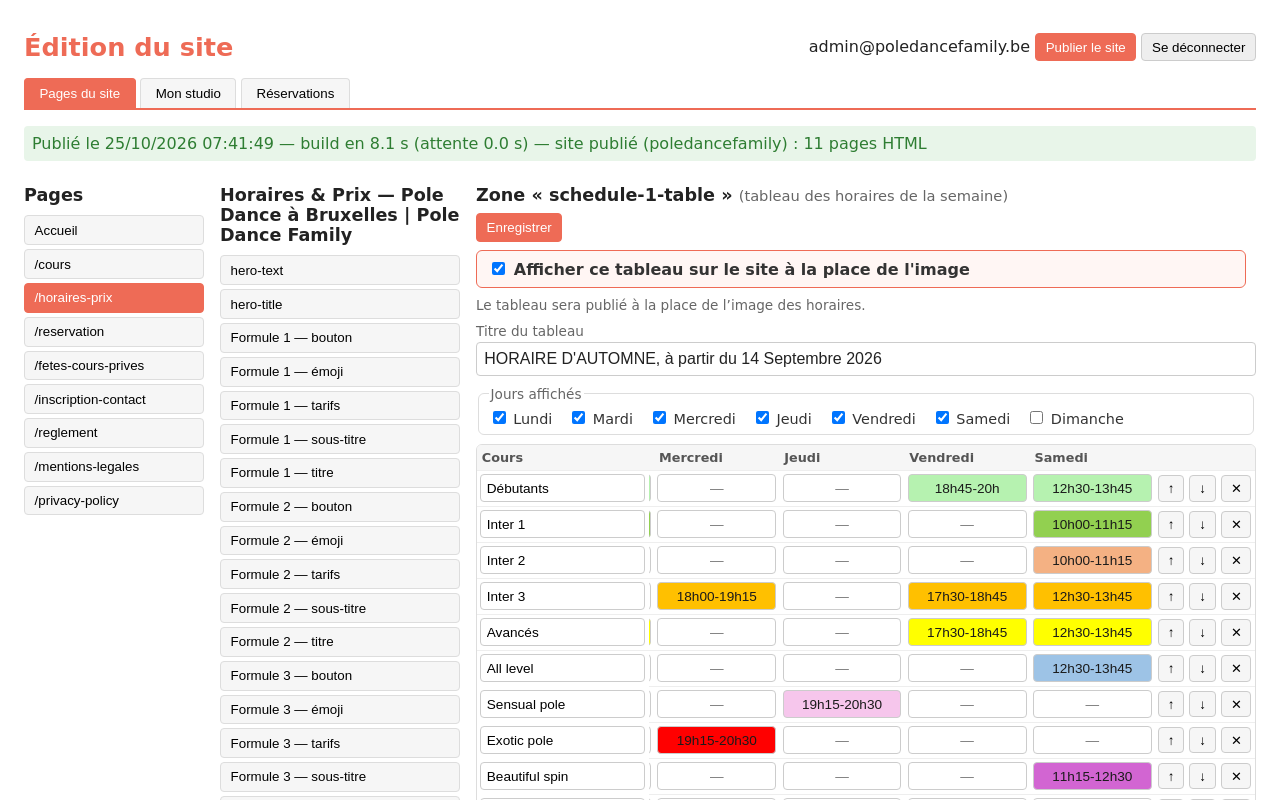
Task: Select the hero-title zone
Action: (x=340, y=304)
